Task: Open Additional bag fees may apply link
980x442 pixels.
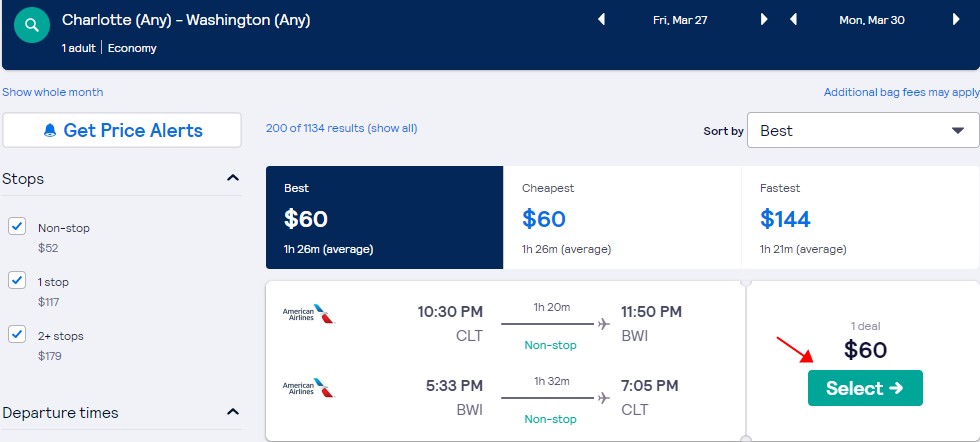Action: point(901,92)
